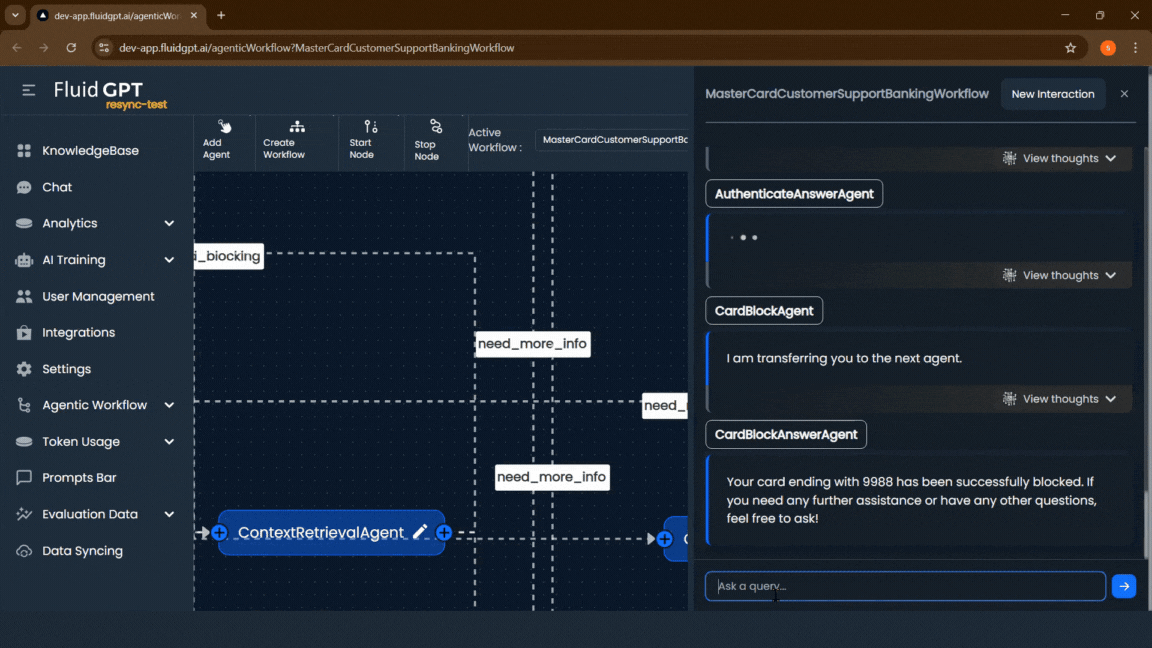Select User Management in sidebar
Viewport: 1152px width, 648px height.
coord(98,297)
